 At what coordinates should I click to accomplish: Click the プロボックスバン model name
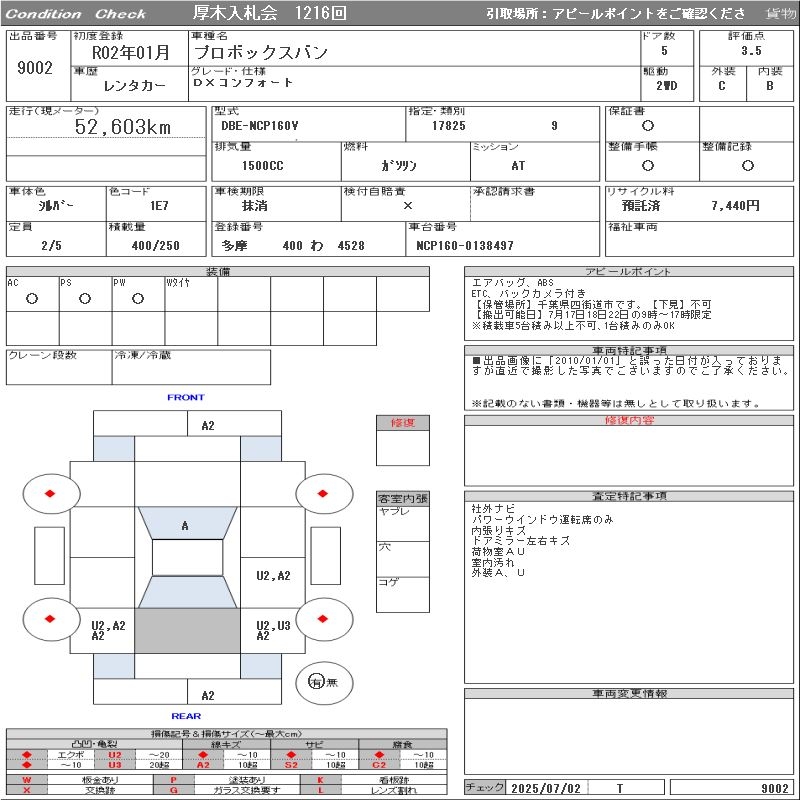pyautogui.click(x=261, y=52)
